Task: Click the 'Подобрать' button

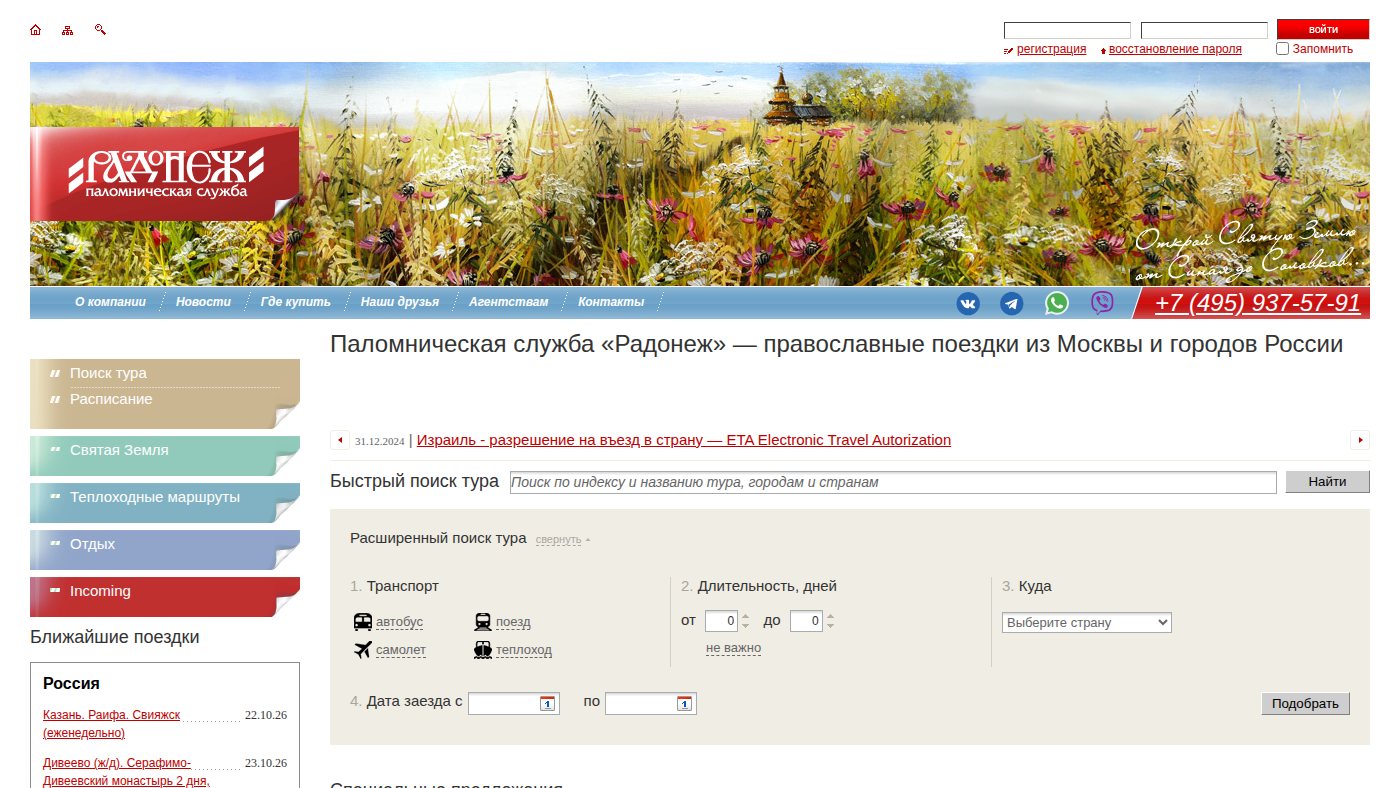Action: tap(1305, 703)
